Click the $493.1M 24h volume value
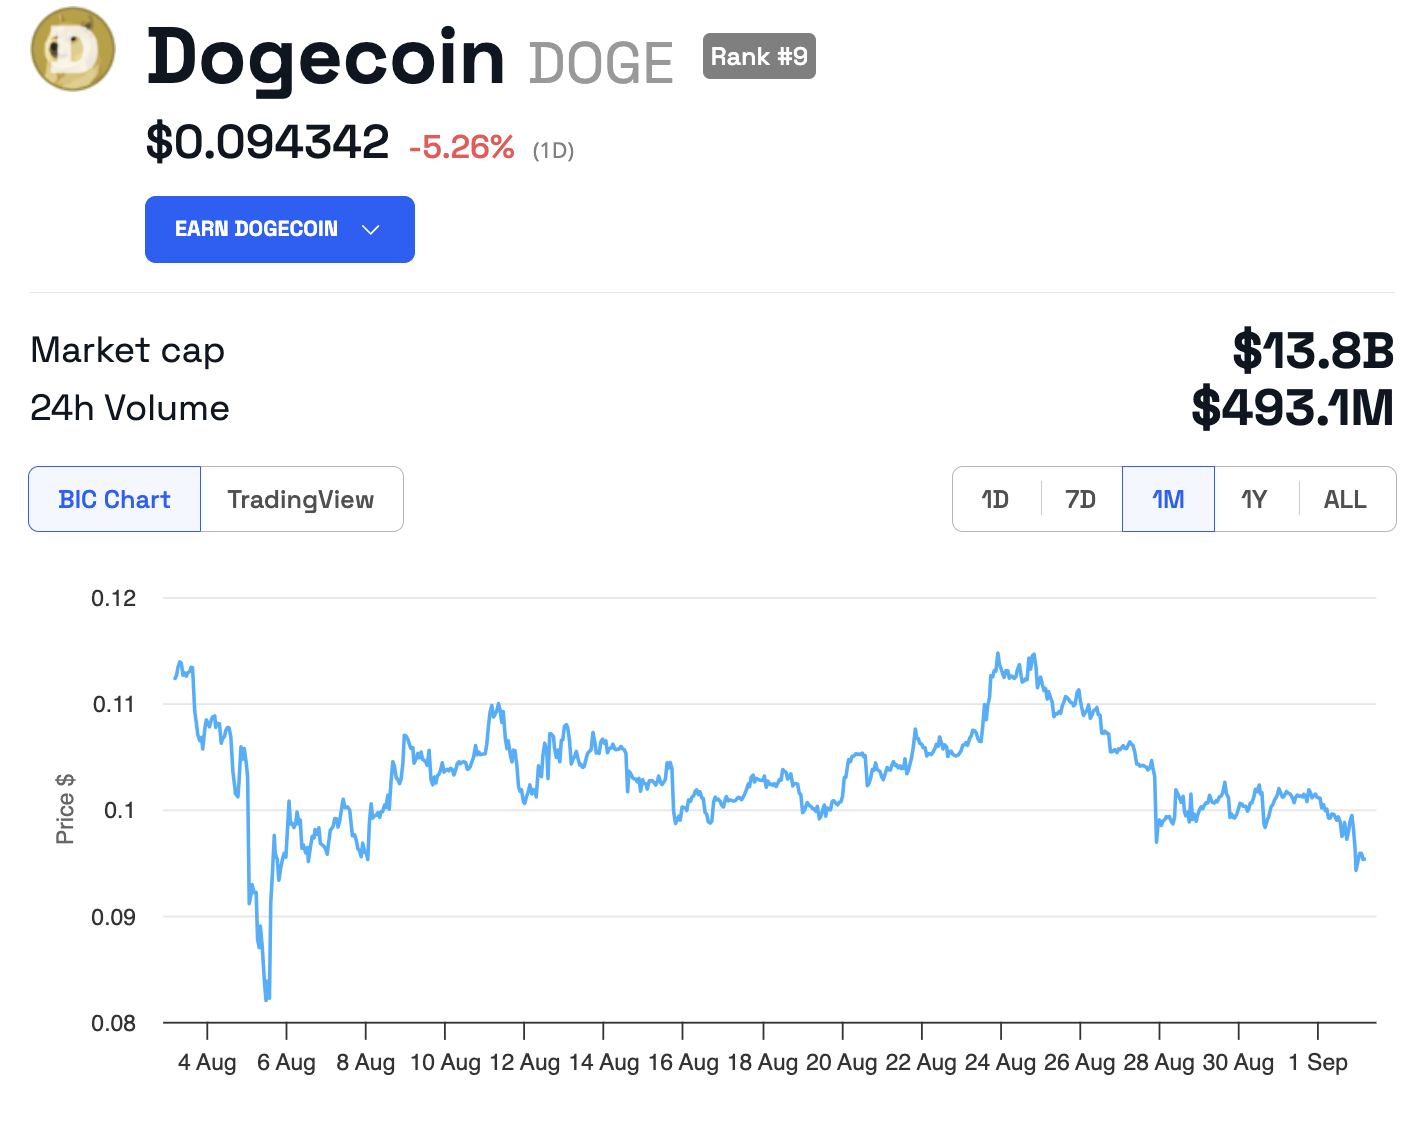The image size is (1424, 1128). [1293, 408]
